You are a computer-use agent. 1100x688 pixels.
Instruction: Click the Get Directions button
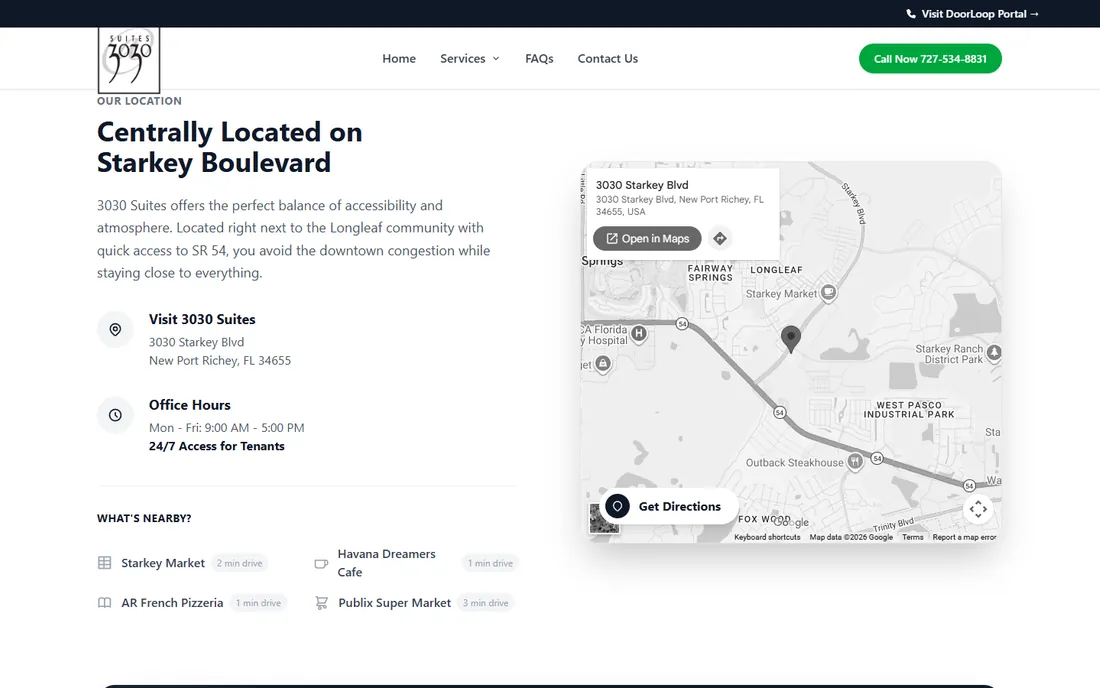pyautogui.click(x=669, y=506)
